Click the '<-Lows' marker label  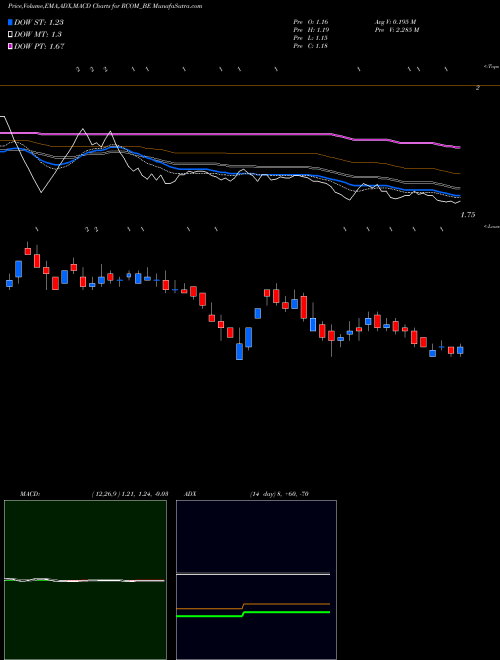pyautogui.click(x=491, y=226)
